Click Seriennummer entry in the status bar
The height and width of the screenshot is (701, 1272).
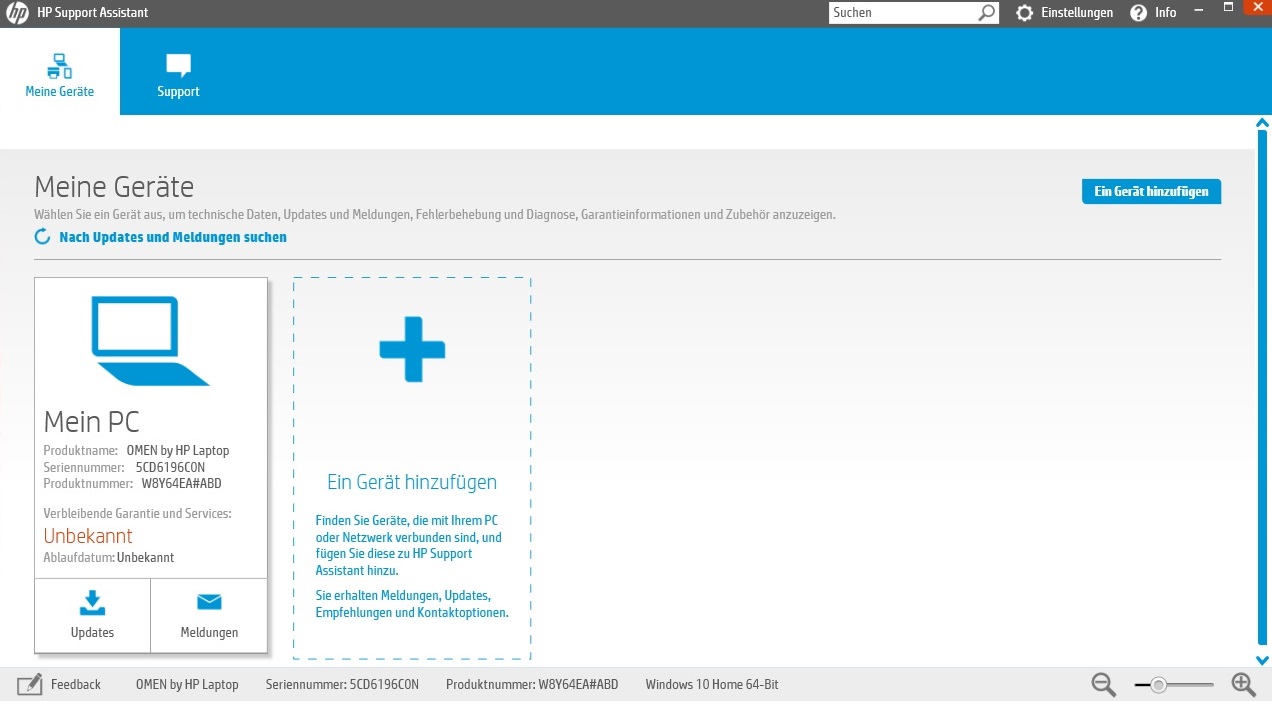(x=342, y=685)
